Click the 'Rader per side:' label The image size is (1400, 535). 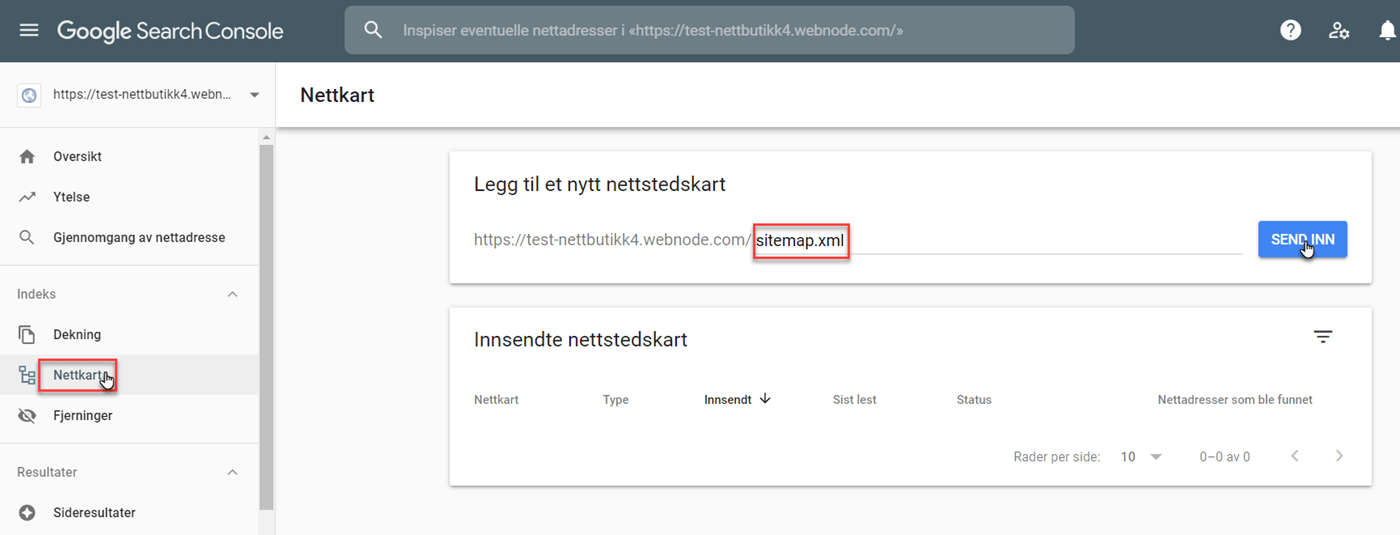[1057, 457]
